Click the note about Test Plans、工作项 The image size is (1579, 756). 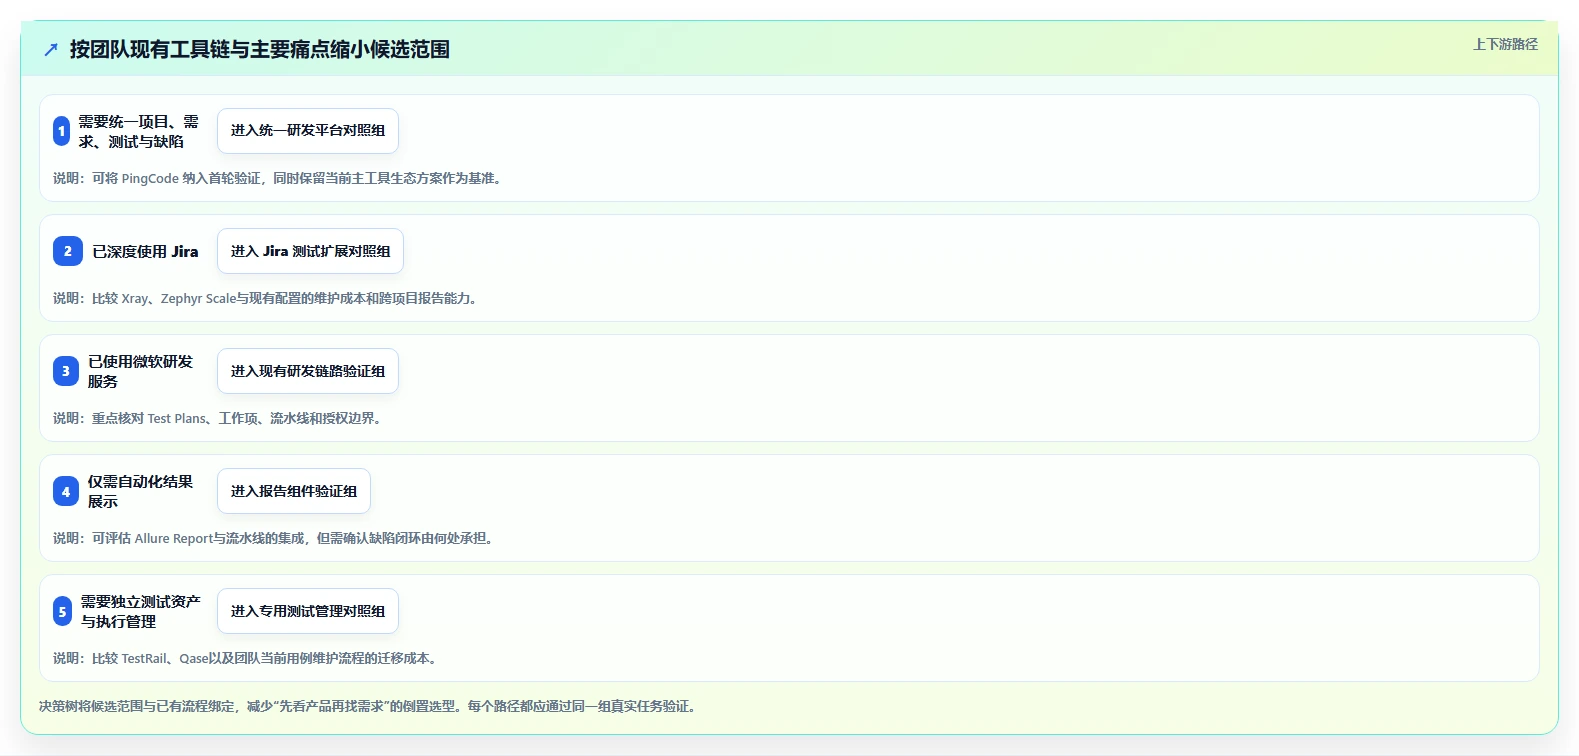[x=220, y=418]
